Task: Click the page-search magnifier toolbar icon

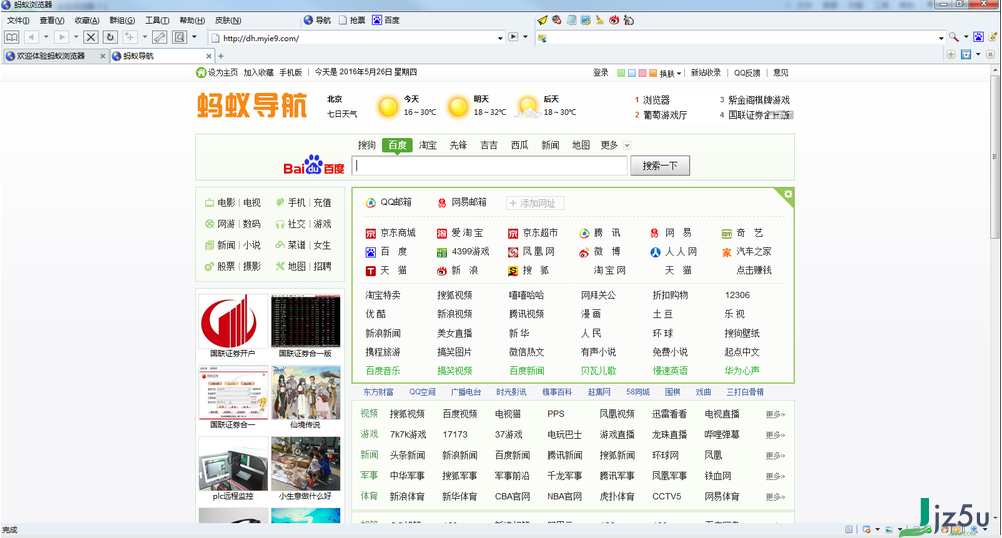Action: 180,37
